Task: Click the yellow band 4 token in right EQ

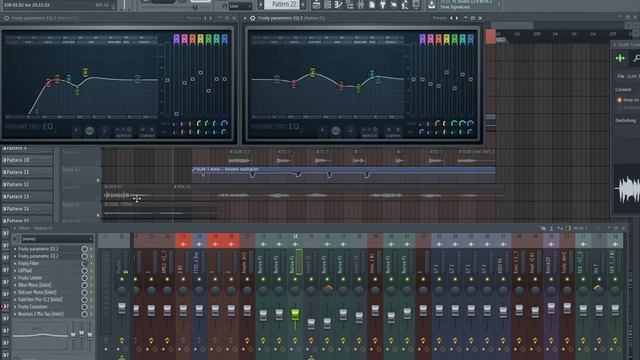Action: (447, 39)
